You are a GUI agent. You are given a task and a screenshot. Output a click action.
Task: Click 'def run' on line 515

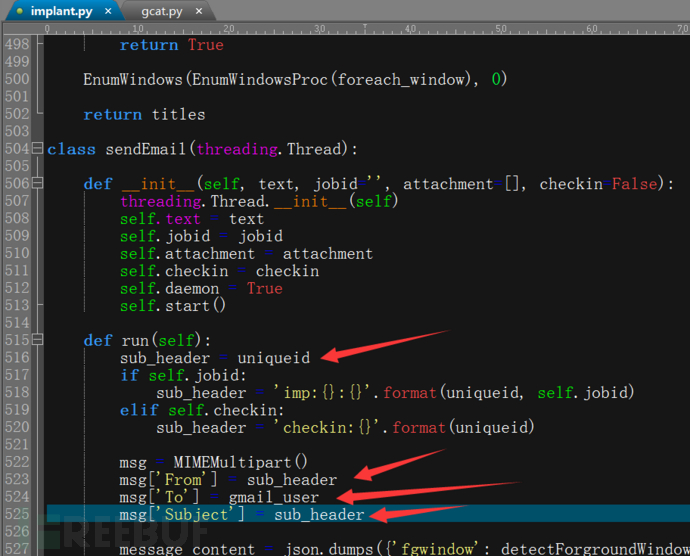(x=116, y=340)
